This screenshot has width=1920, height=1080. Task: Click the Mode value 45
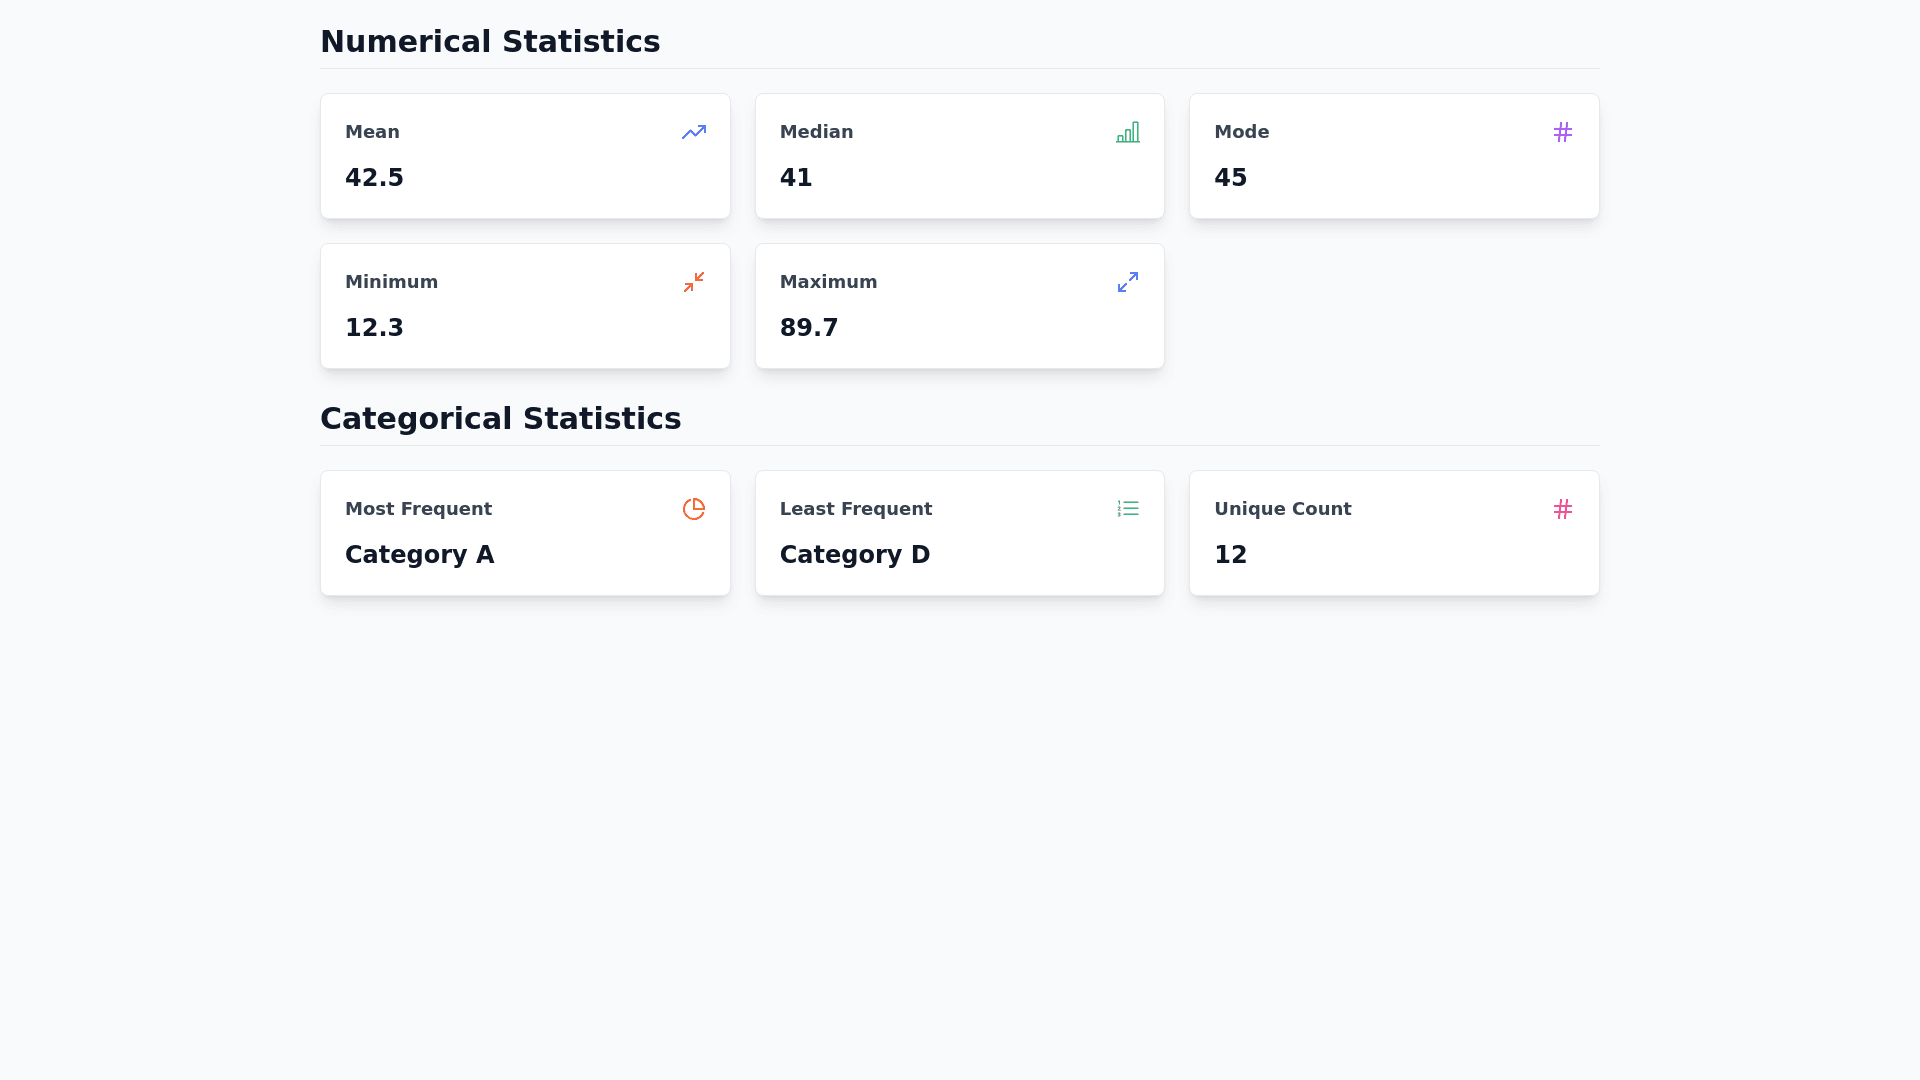[x=1230, y=178]
